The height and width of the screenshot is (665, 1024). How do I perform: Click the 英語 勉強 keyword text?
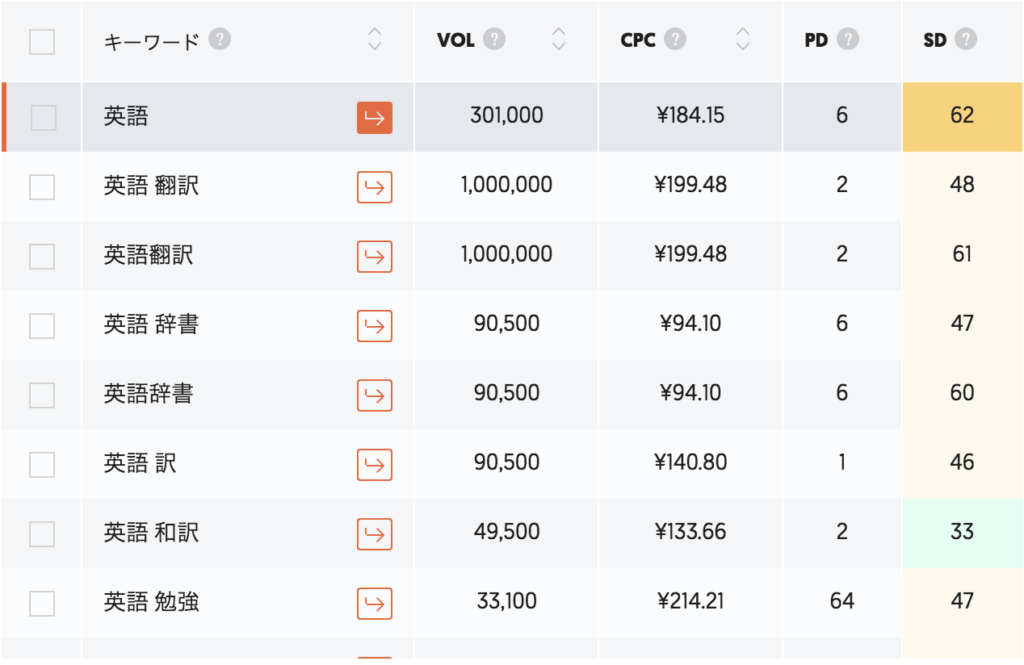151,602
